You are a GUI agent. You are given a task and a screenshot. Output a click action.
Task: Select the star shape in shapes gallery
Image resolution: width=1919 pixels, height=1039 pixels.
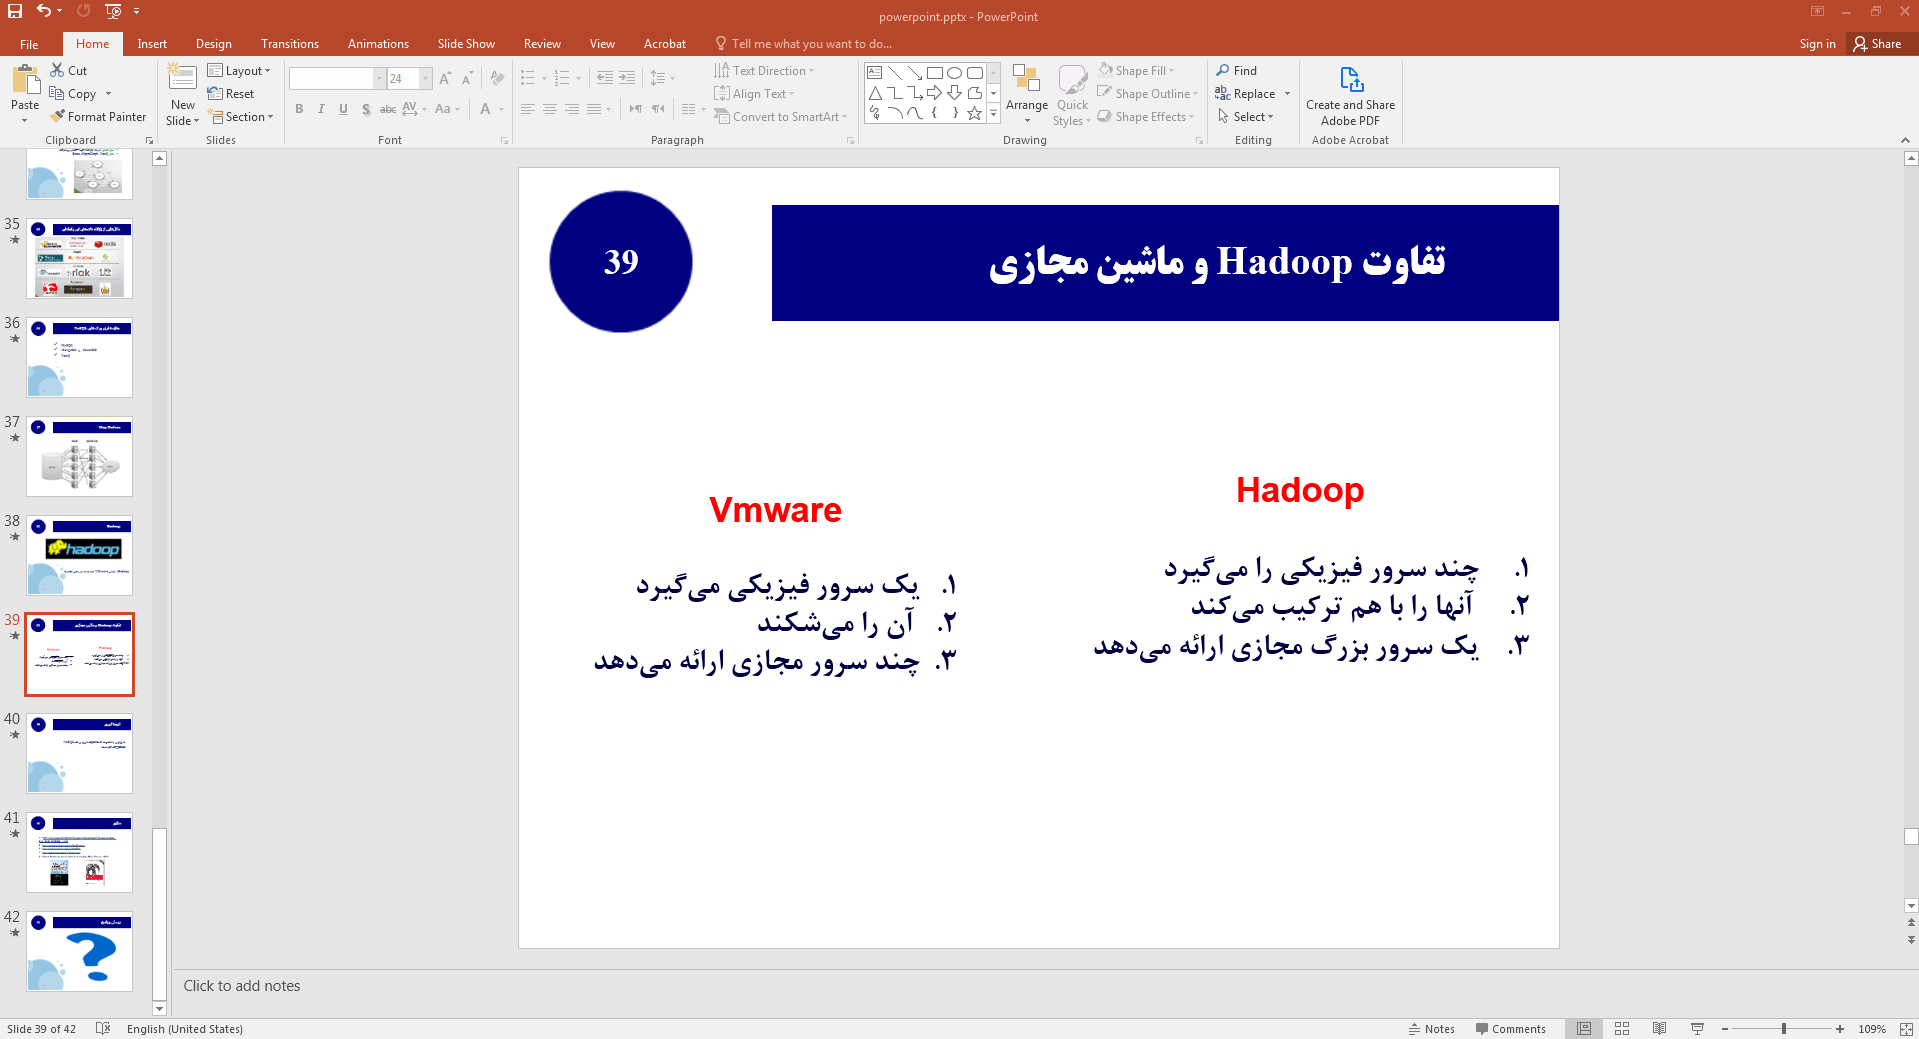974,113
